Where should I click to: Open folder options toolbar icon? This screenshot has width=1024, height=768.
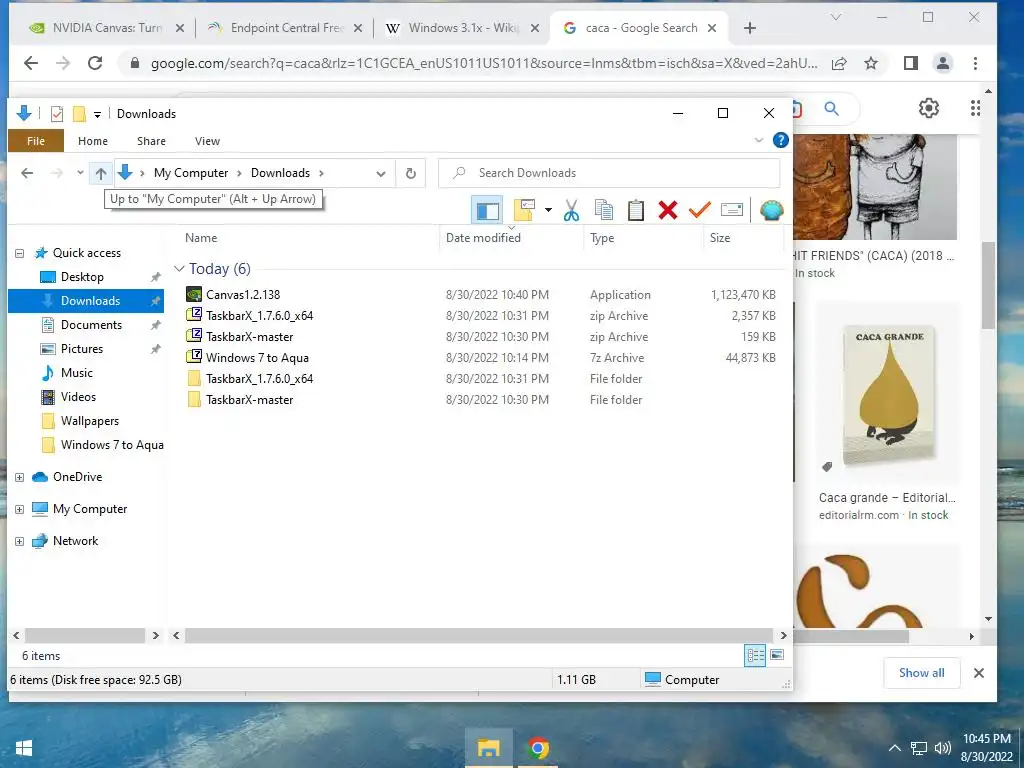[524, 210]
